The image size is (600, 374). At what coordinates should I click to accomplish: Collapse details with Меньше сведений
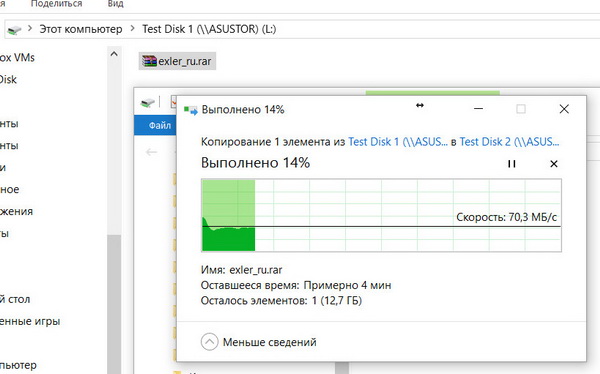coord(259,342)
